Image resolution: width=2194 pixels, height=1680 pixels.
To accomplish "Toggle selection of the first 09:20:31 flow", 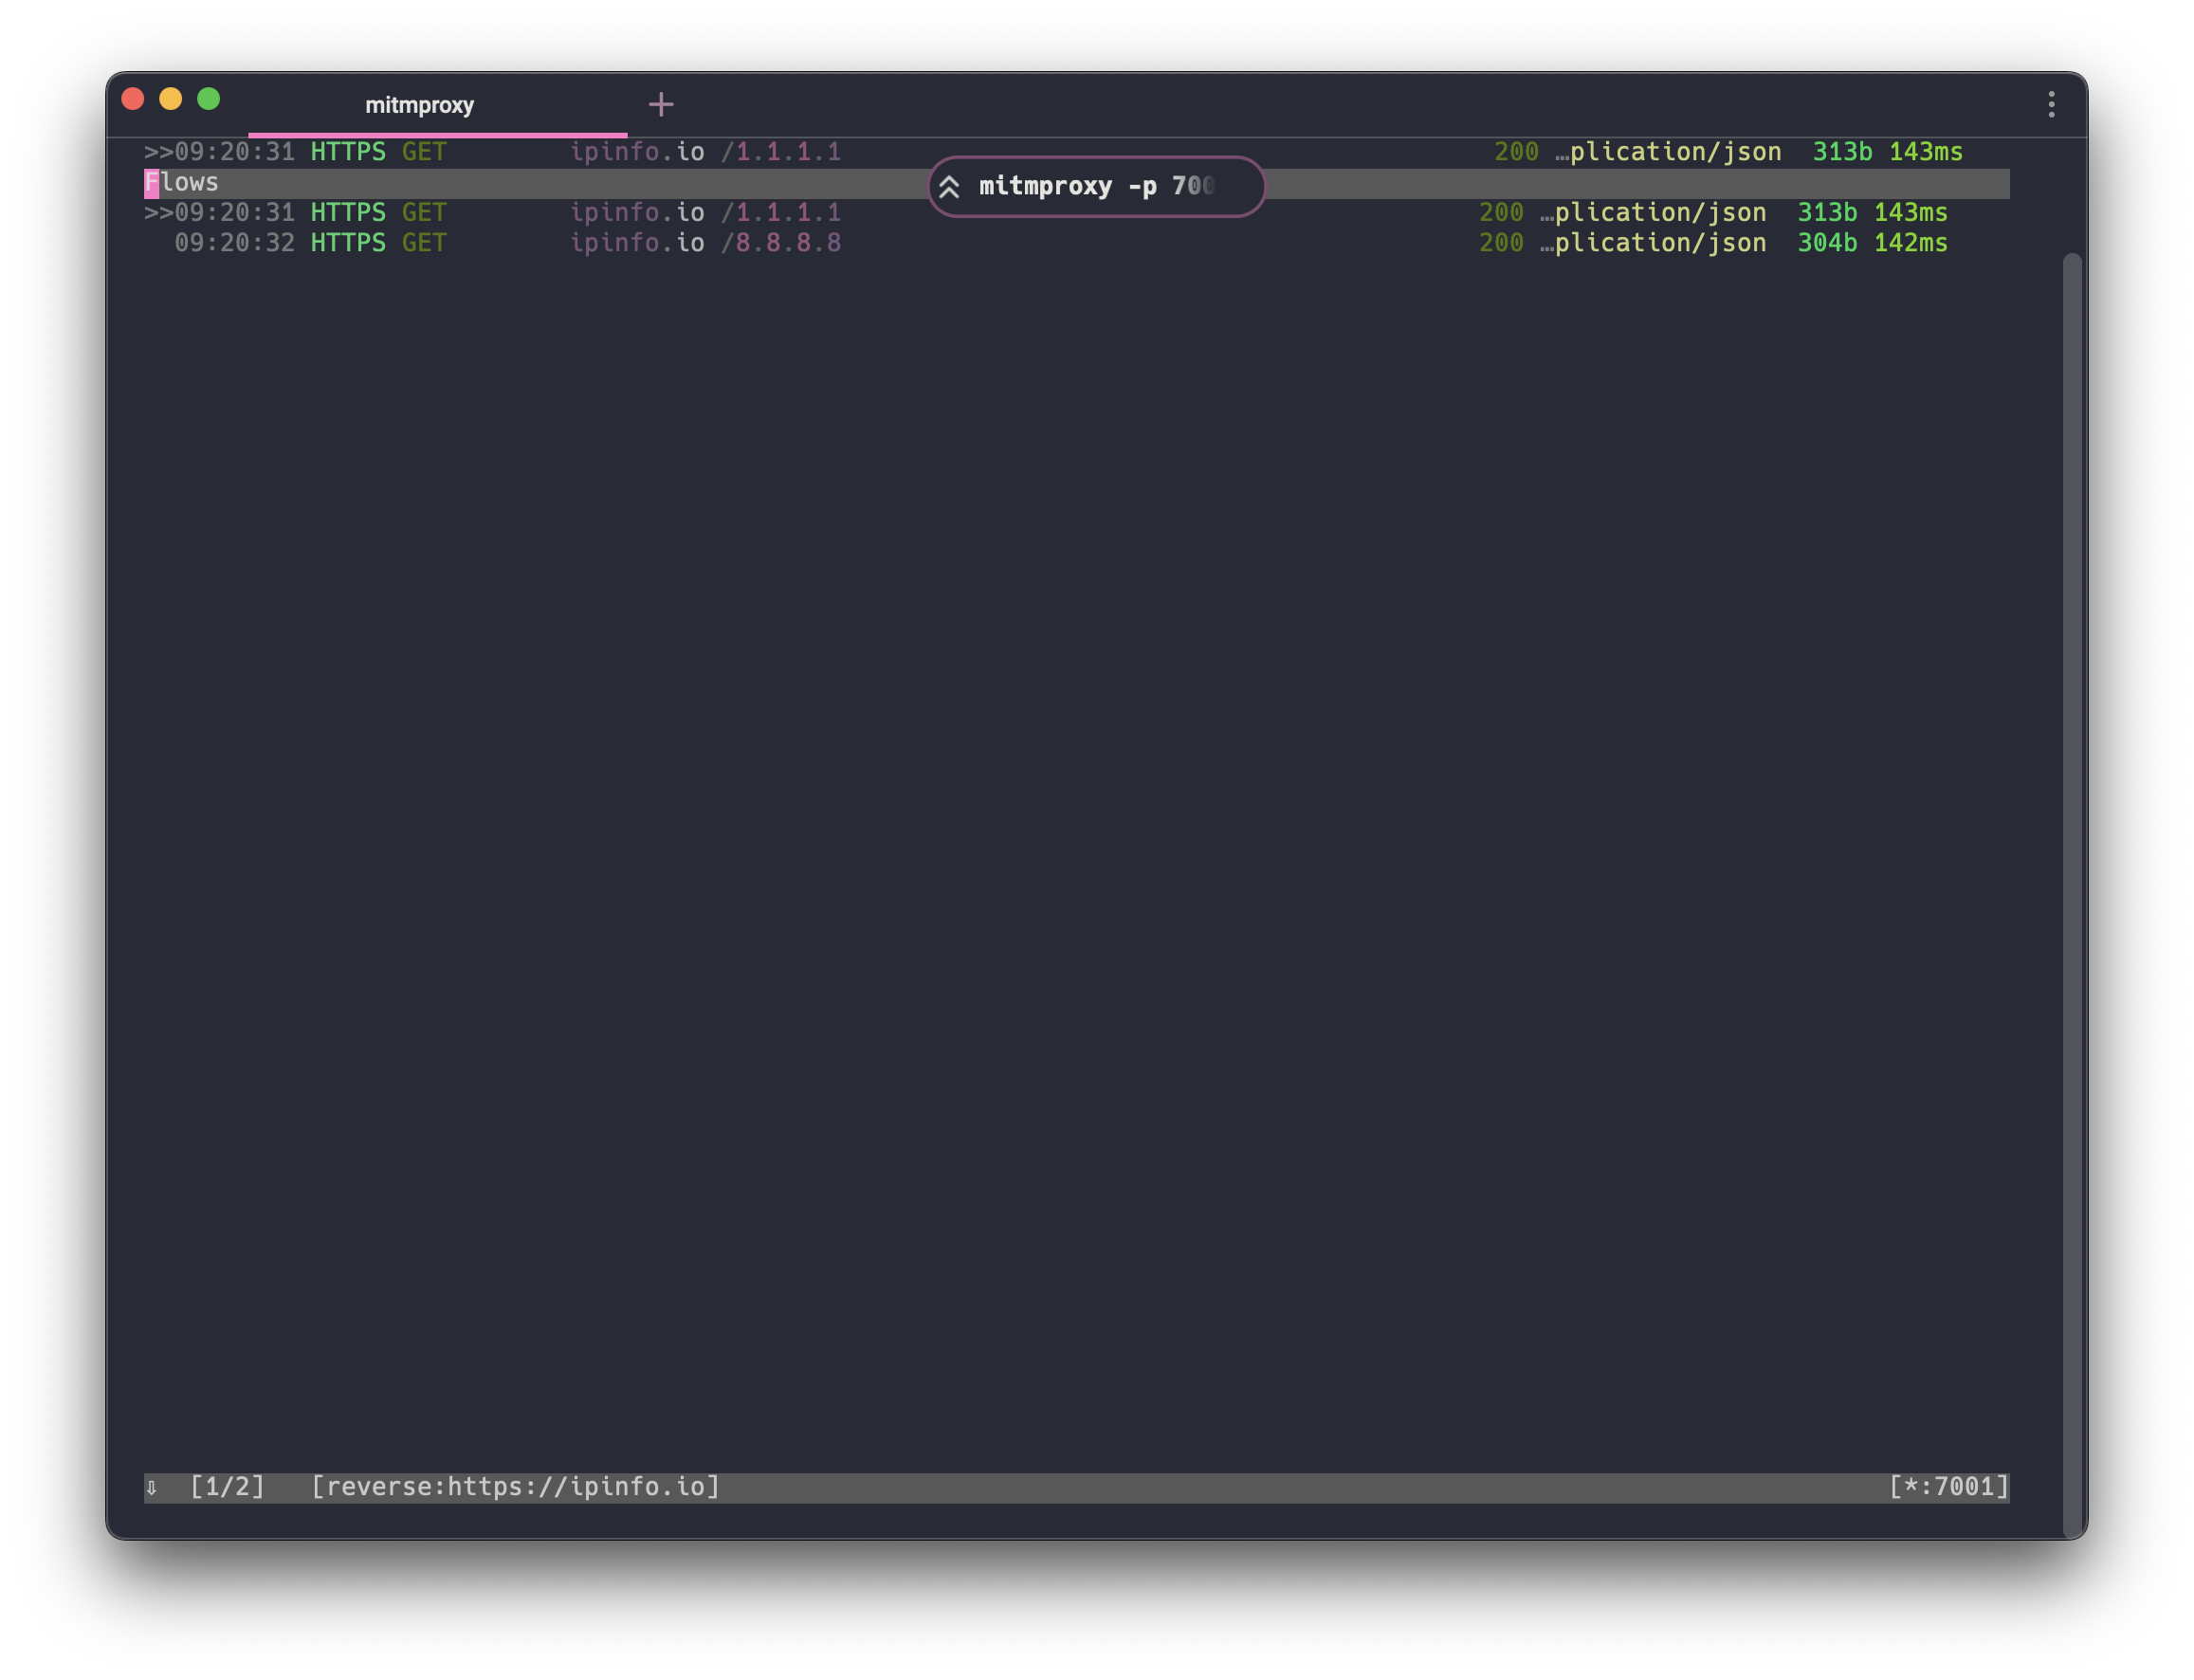I will pyautogui.click(x=700, y=151).
